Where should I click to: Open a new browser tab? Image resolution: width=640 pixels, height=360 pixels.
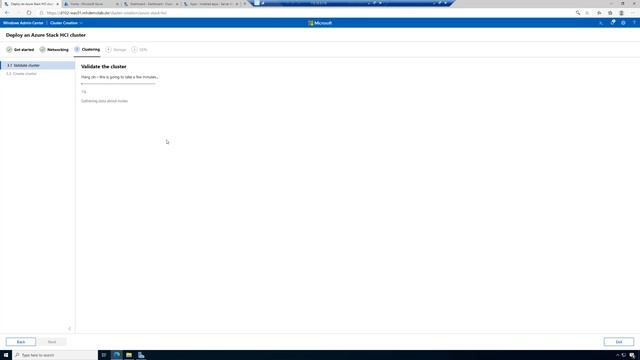coord(244,4)
